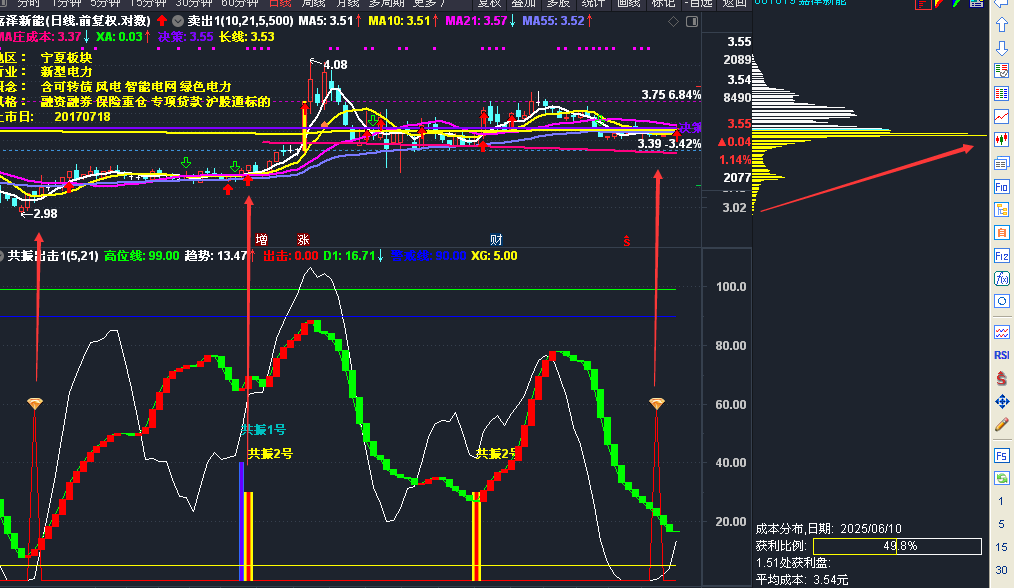This screenshot has height=588, width=1014.
Task: Click the MA5: 3.51 indicator value
Action: coord(326,21)
